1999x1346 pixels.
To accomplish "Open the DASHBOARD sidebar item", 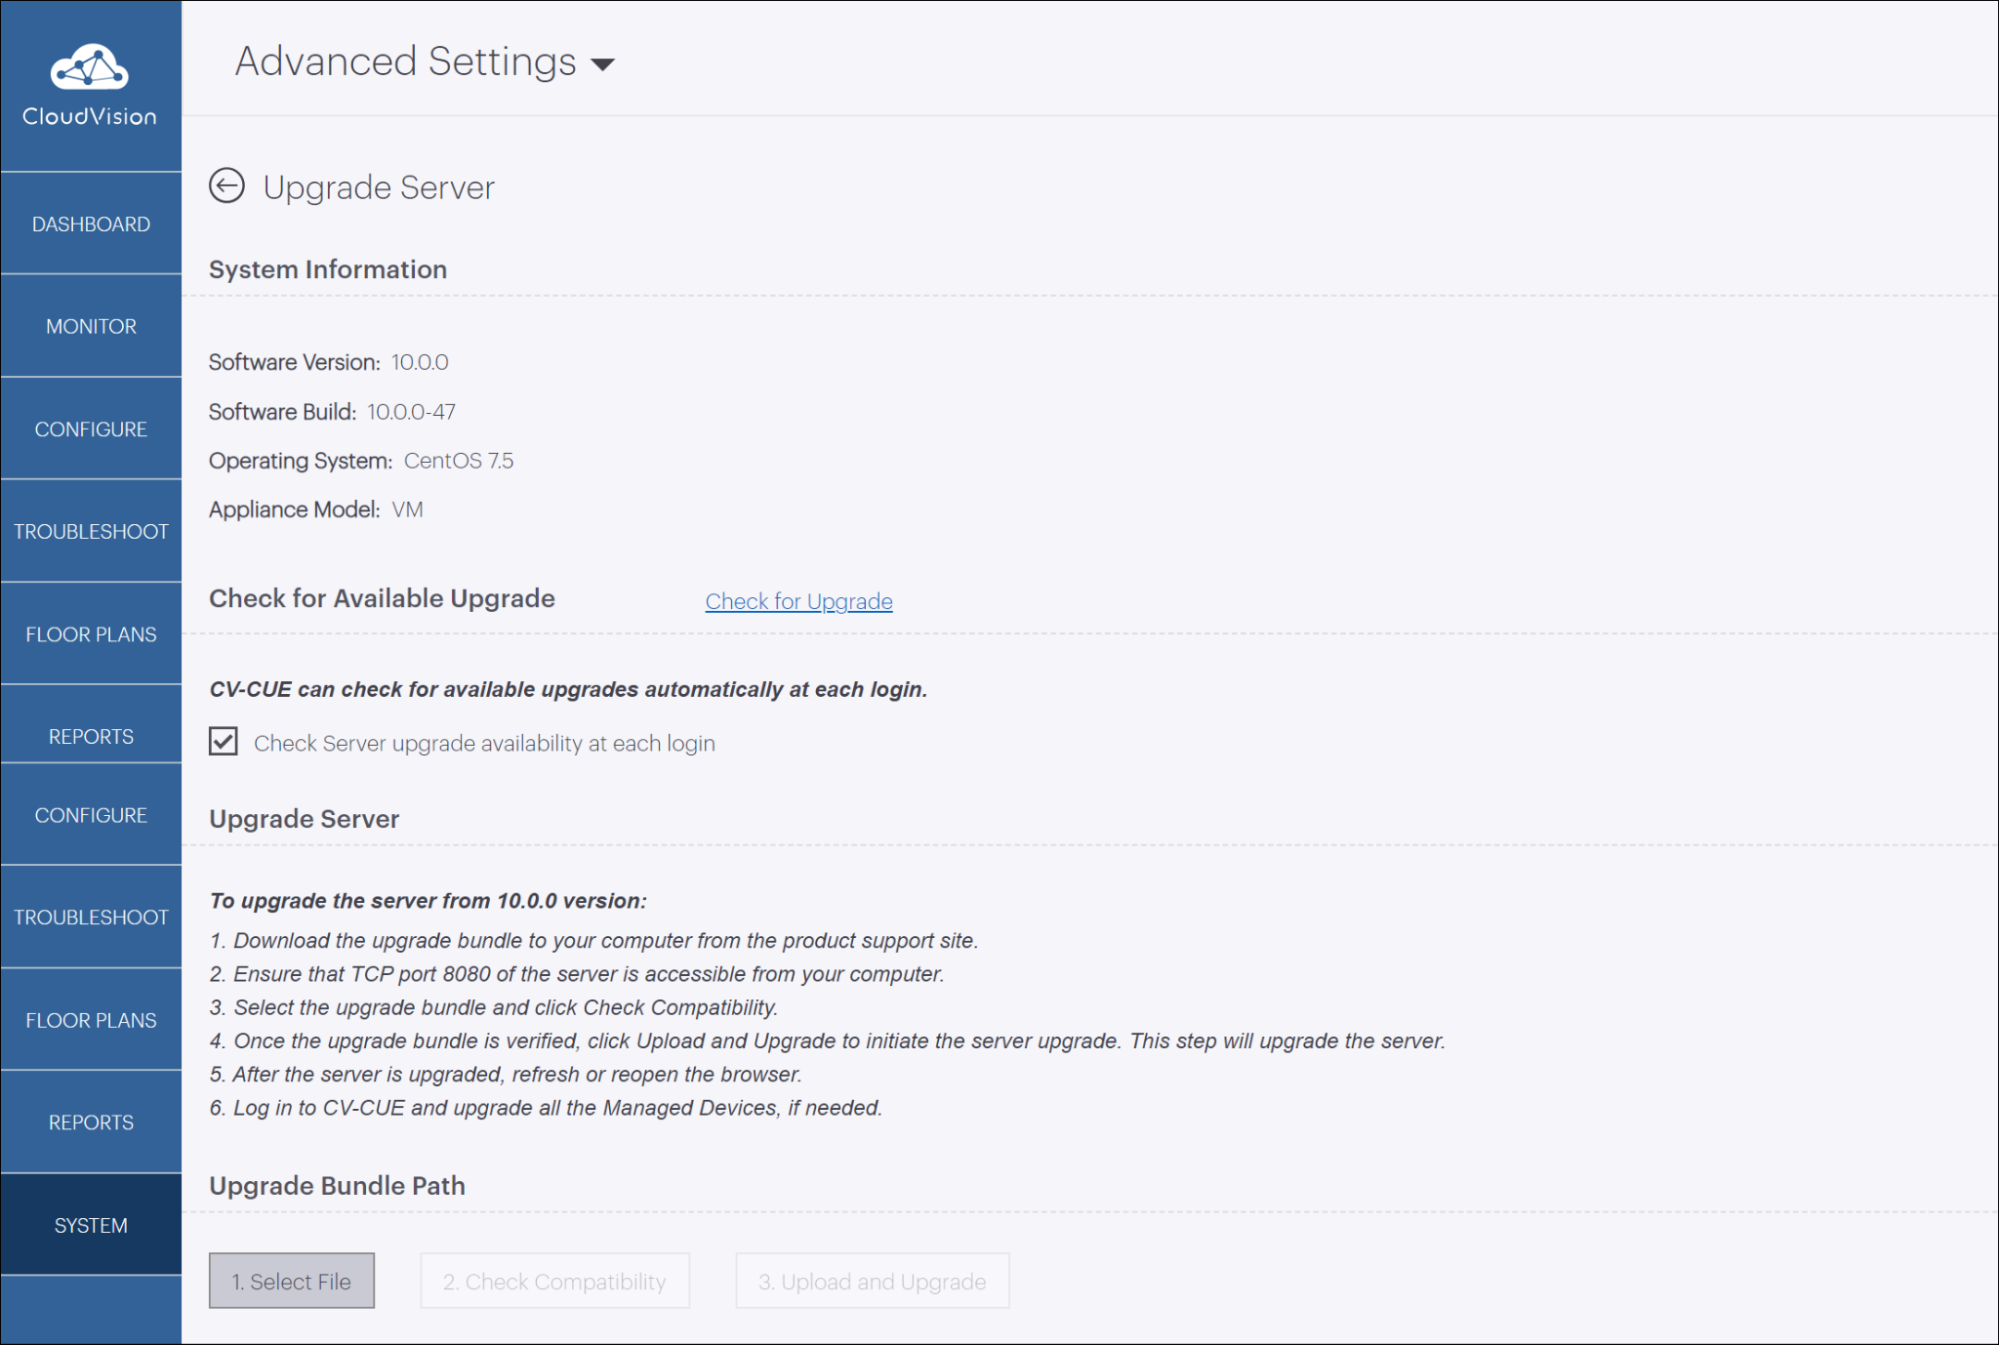I will (x=91, y=224).
